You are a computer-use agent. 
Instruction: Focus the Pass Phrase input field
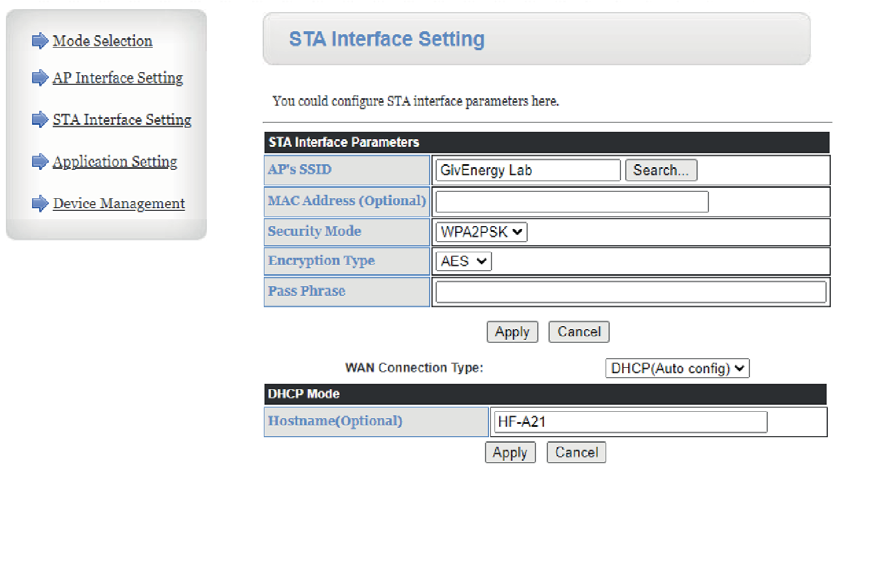631,292
